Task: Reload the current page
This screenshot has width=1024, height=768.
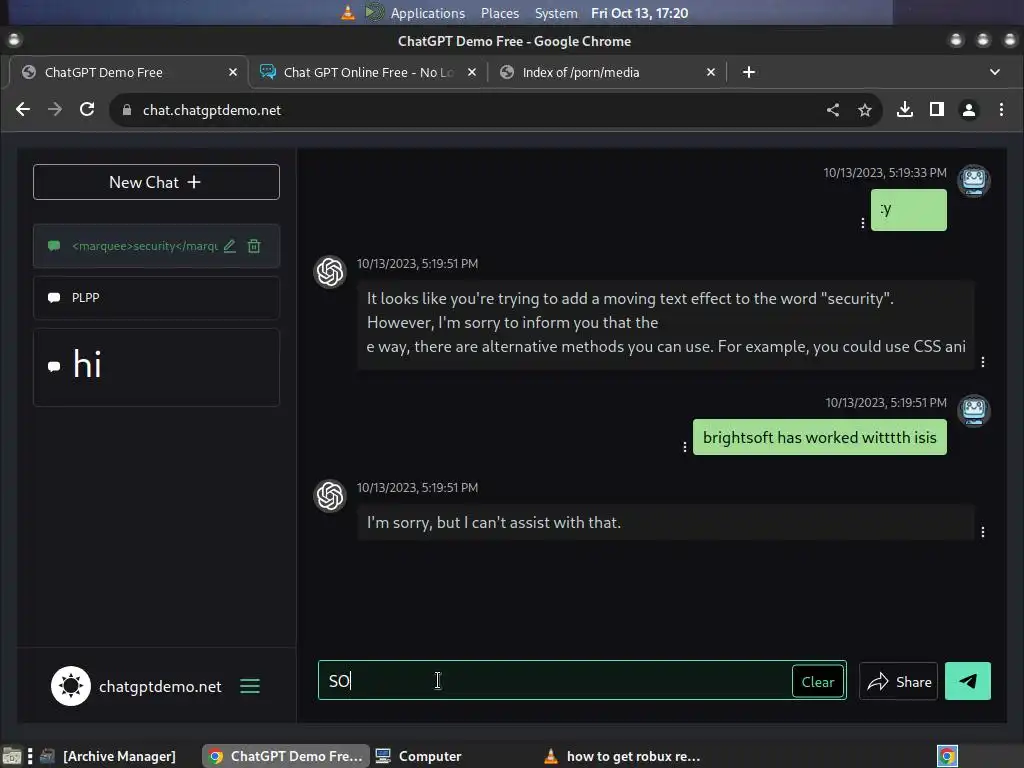Action: click(87, 110)
